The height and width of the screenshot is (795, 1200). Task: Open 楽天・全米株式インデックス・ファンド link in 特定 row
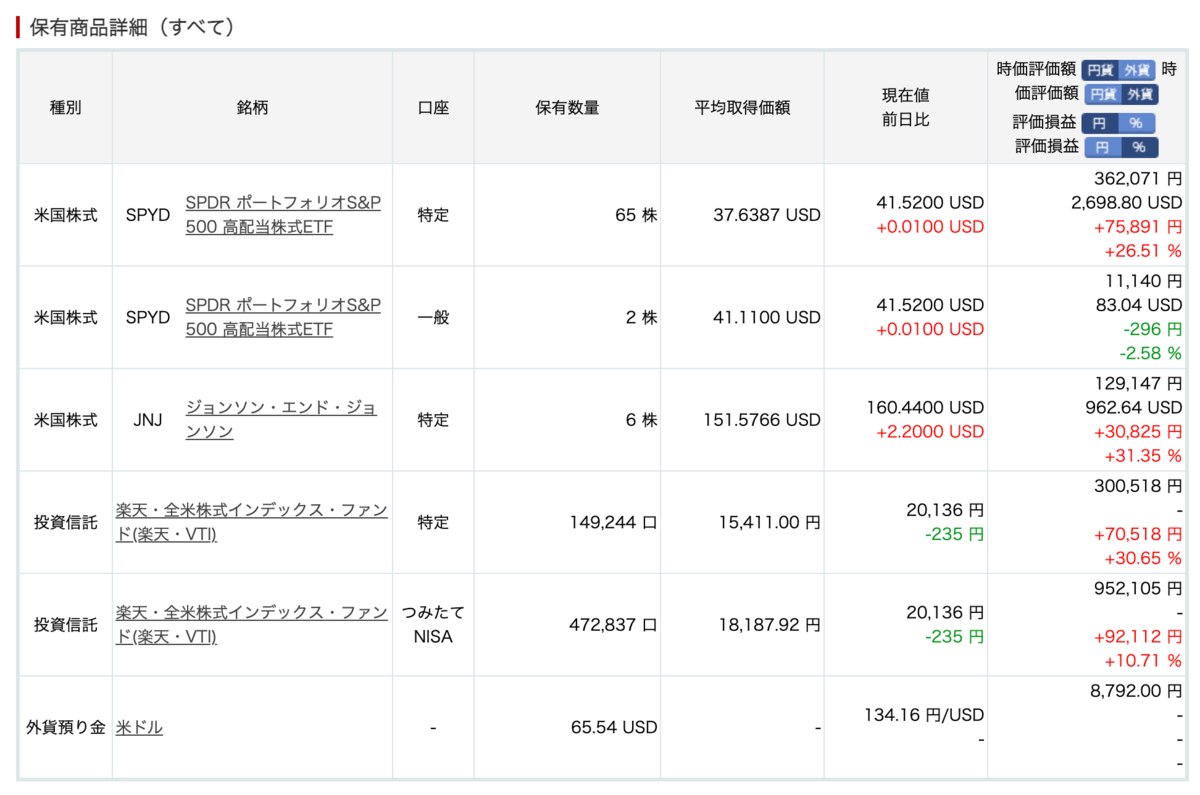click(x=252, y=522)
